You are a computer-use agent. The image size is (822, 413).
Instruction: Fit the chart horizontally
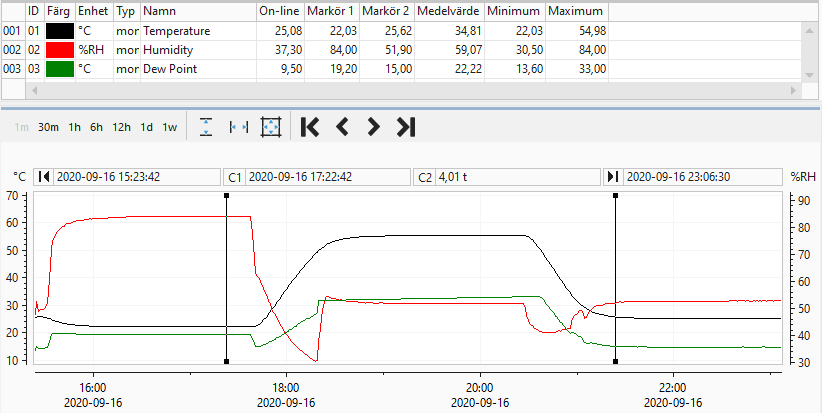pyautogui.click(x=239, y=127)
